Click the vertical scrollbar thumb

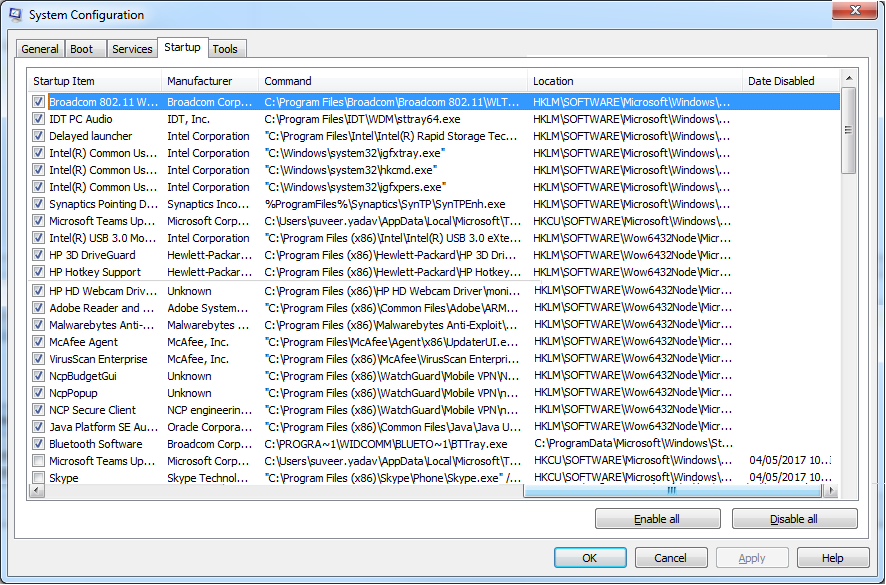(x=848, y=130)
